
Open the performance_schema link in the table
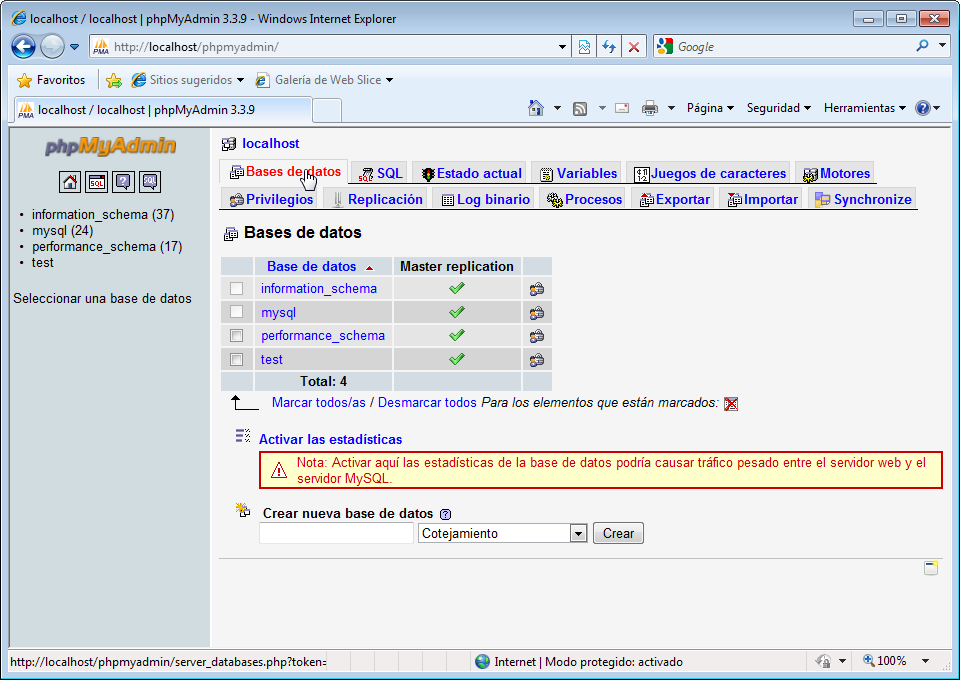(x=323, y=336)
